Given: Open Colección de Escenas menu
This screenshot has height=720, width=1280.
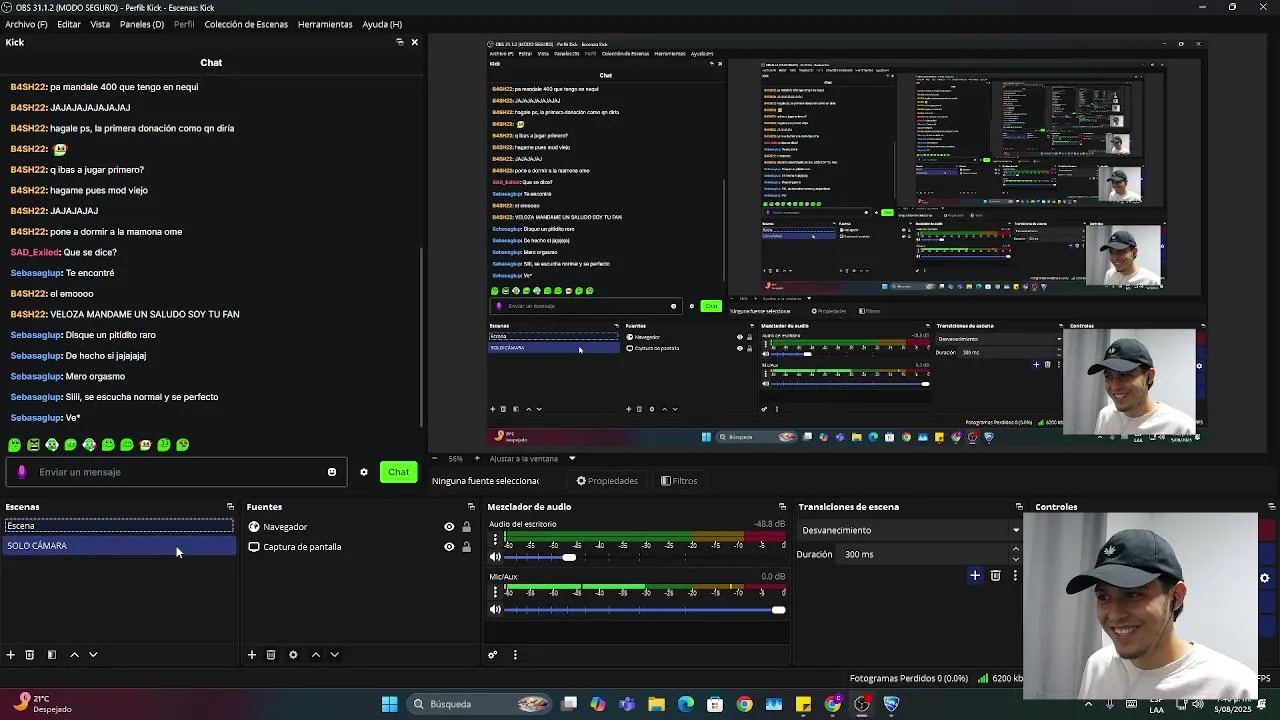Looking at the screenshot, I should 246,24.
